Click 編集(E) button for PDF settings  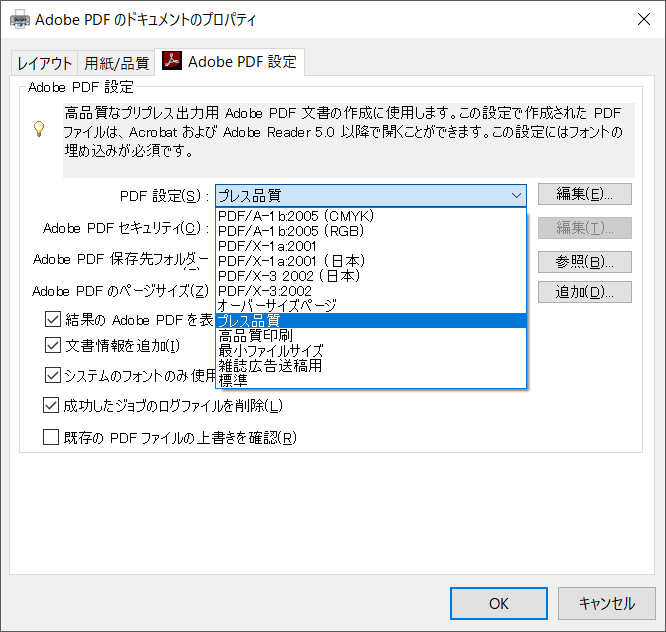tap(584, 194)
